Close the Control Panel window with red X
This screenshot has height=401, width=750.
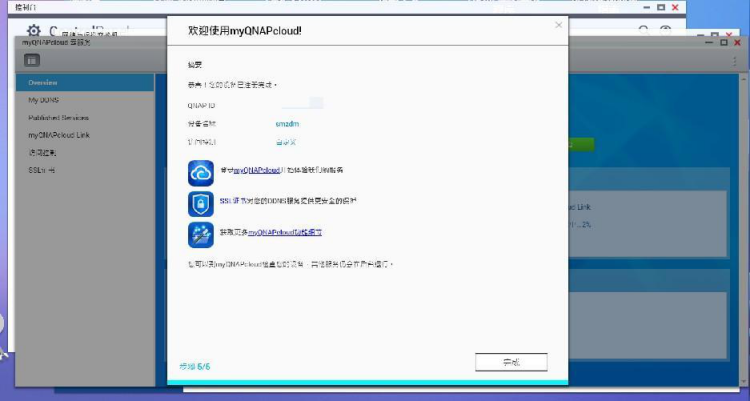coord(675,7)
